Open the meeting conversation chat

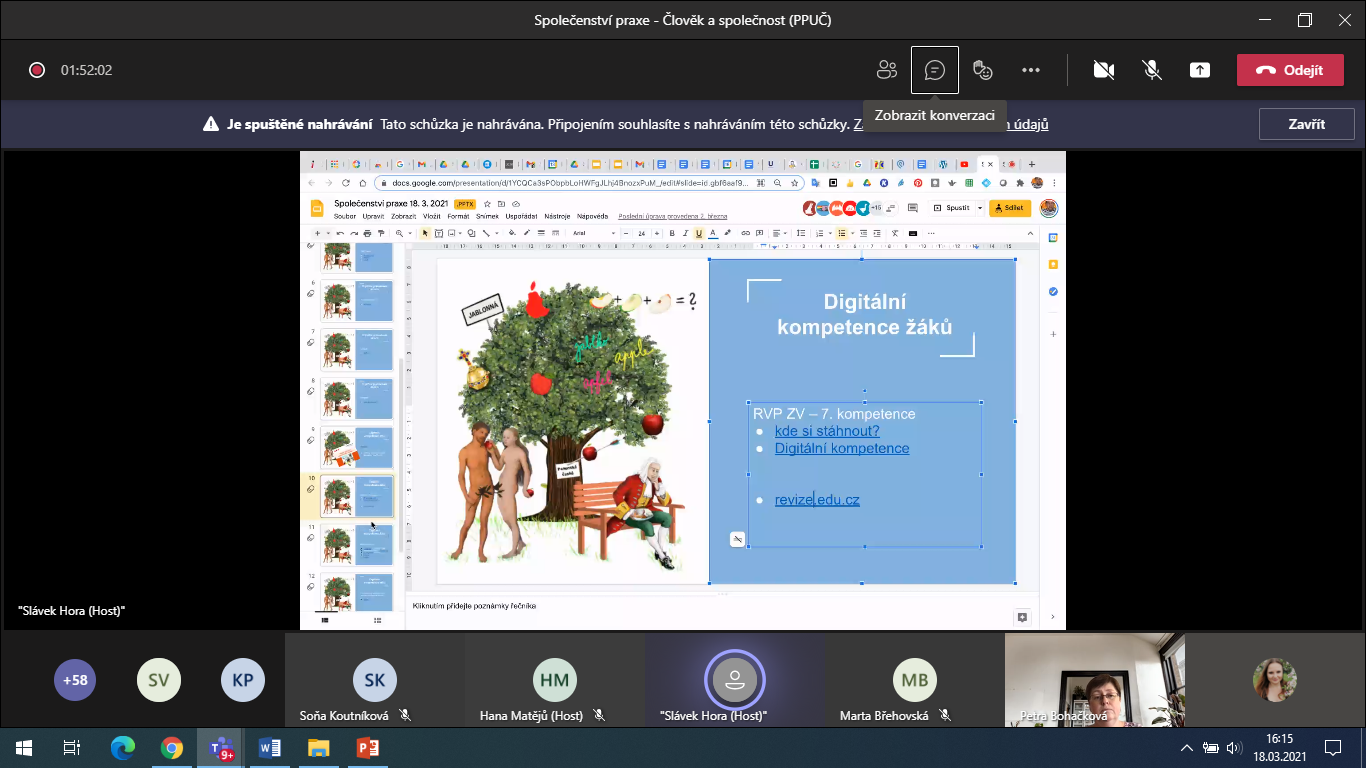935,70
